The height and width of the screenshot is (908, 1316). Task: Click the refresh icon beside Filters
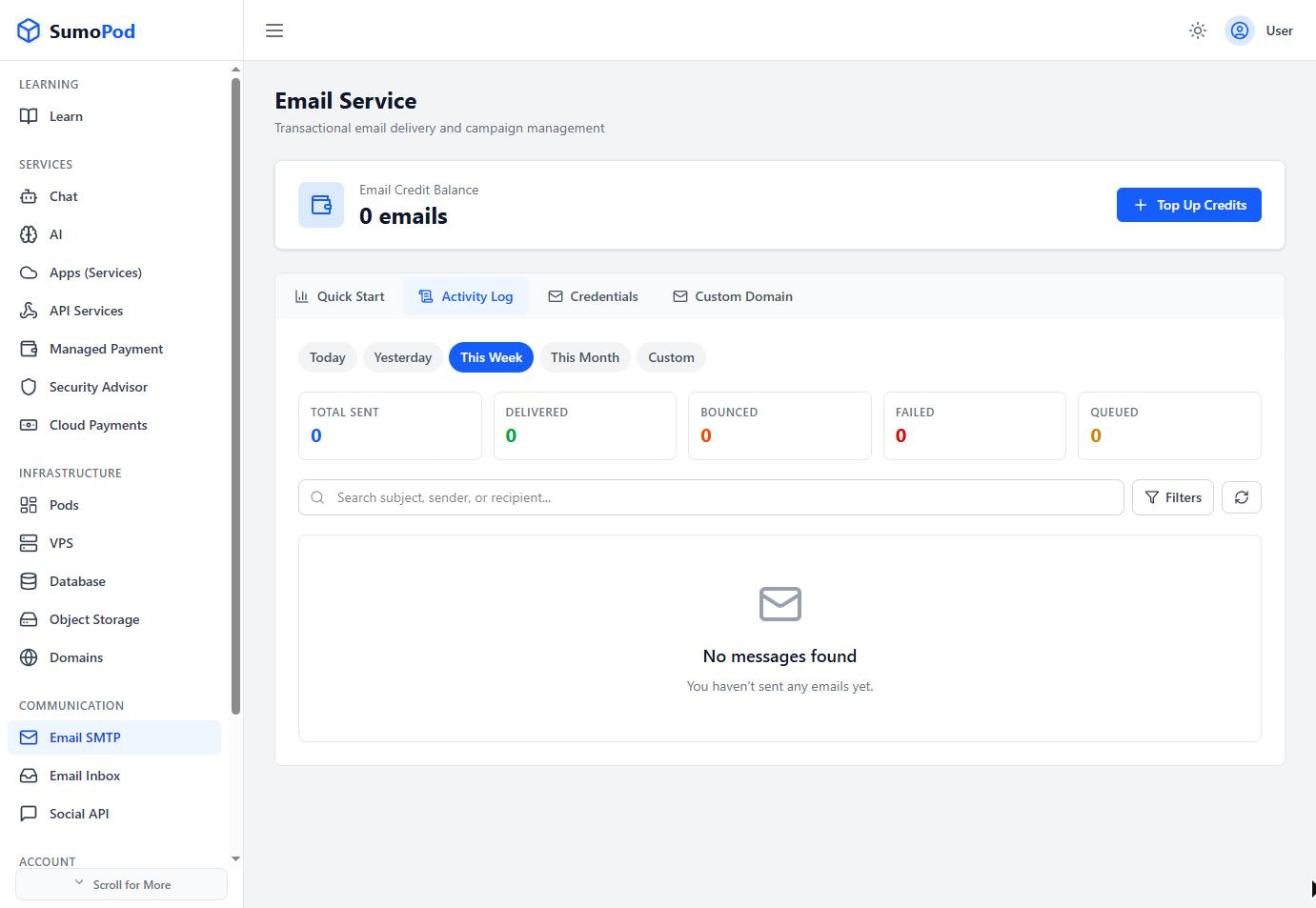pos(1241,497)
